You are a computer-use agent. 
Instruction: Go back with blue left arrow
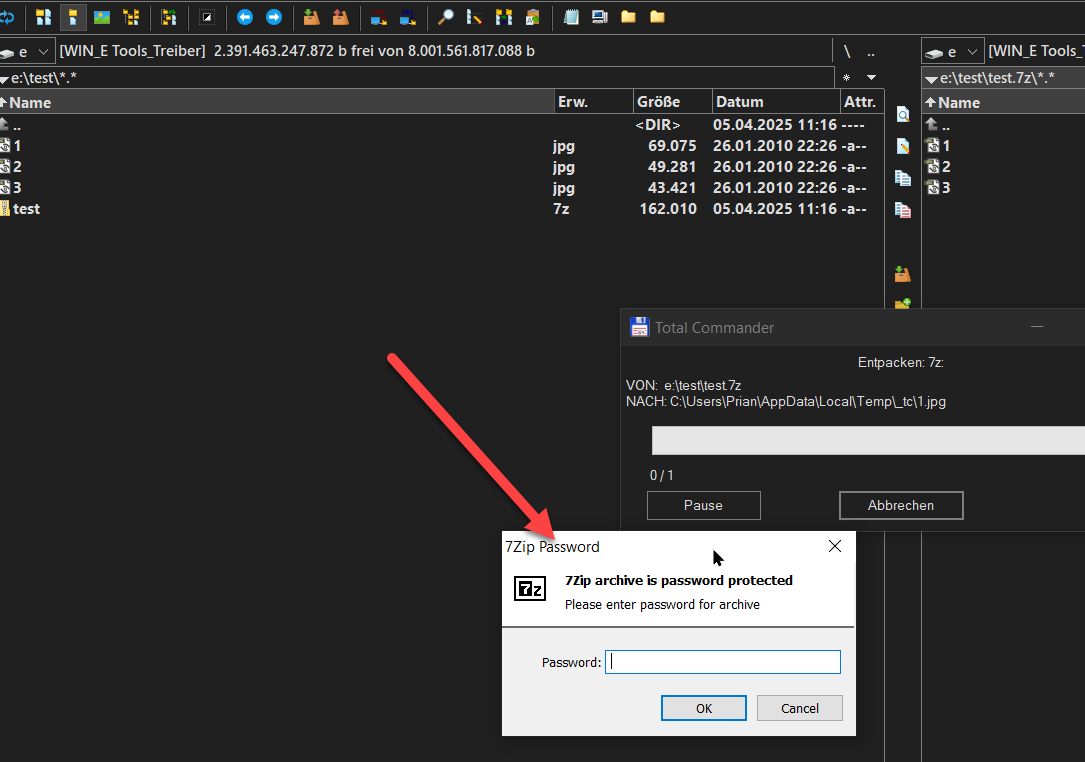point(245,17)
